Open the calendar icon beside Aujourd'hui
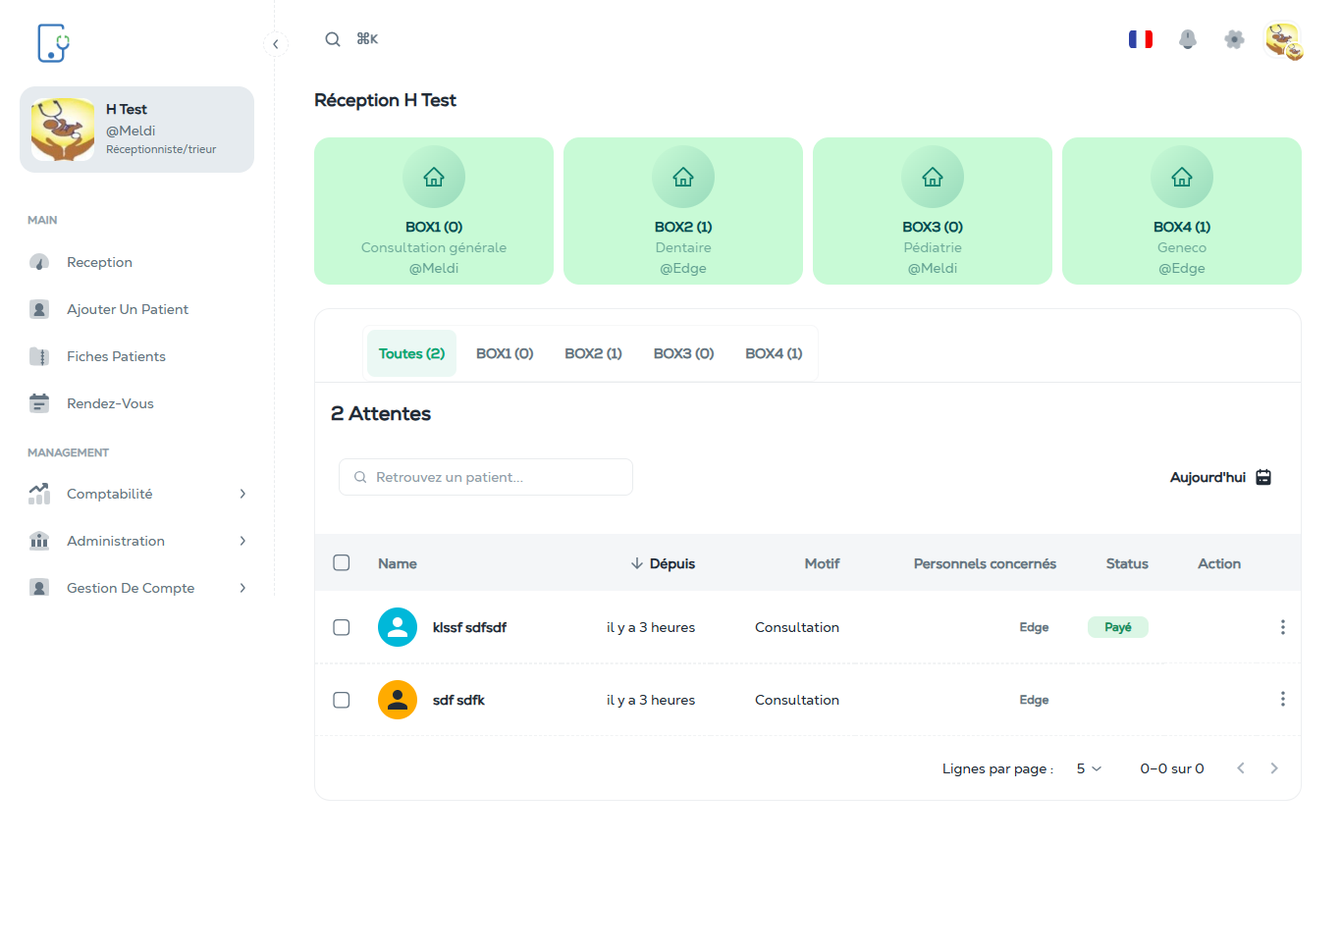The width and height of the screenshot is (1341, 950). coord(1264,477)
